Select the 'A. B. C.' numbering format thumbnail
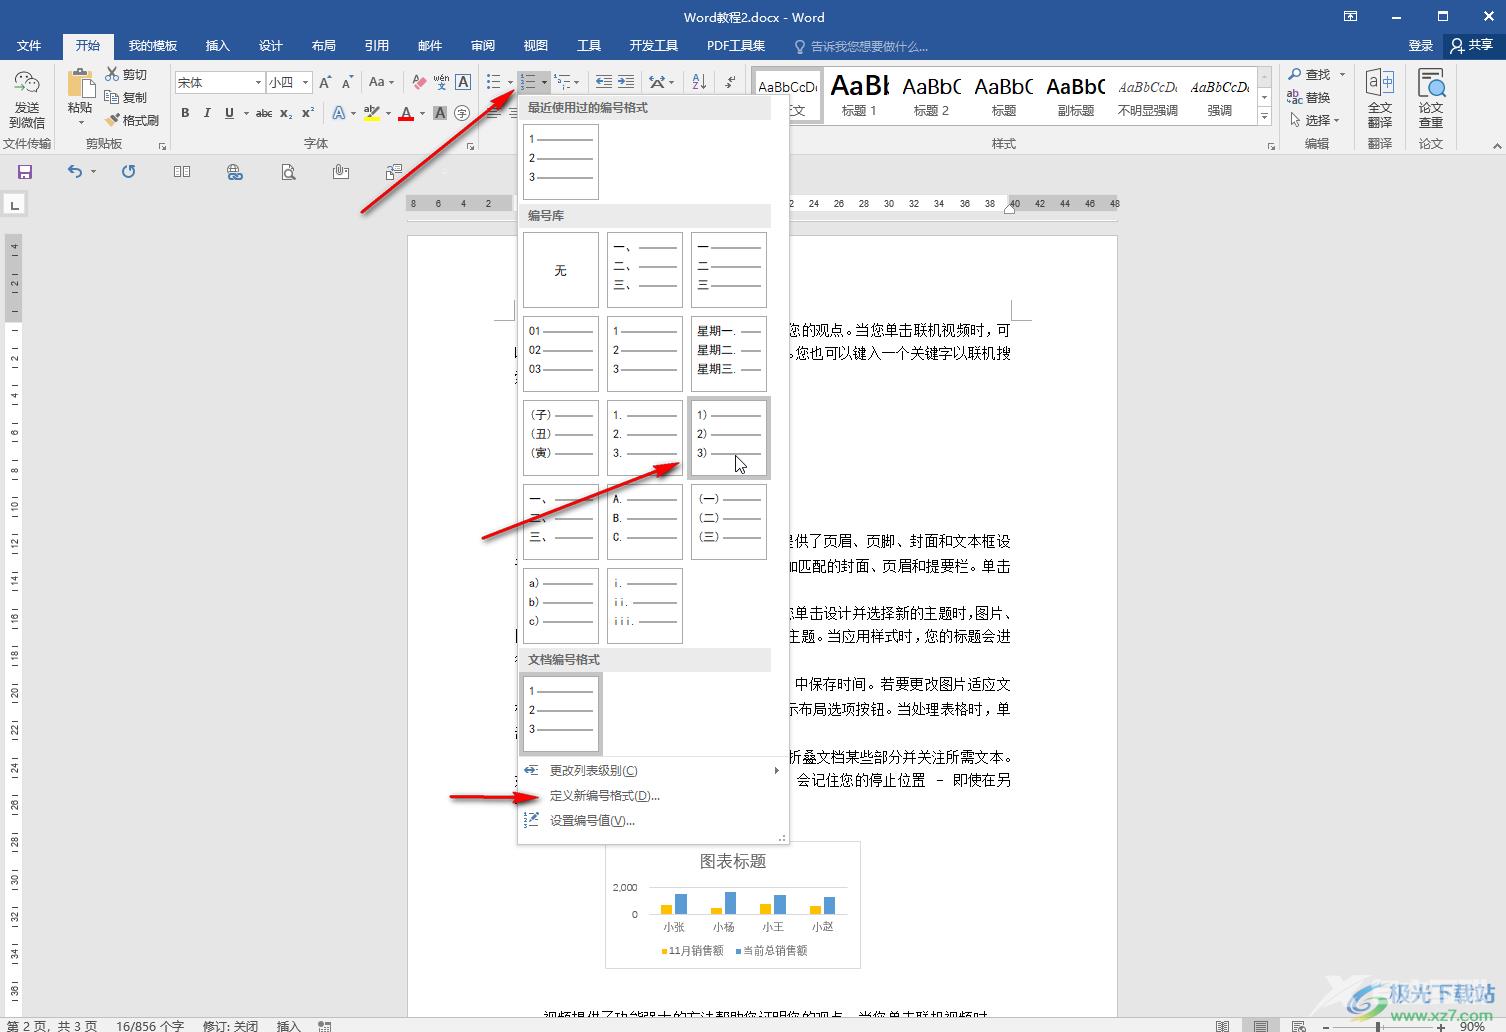The height and width of the screenshot is (1032, 1506). click(x=645, y=522)
